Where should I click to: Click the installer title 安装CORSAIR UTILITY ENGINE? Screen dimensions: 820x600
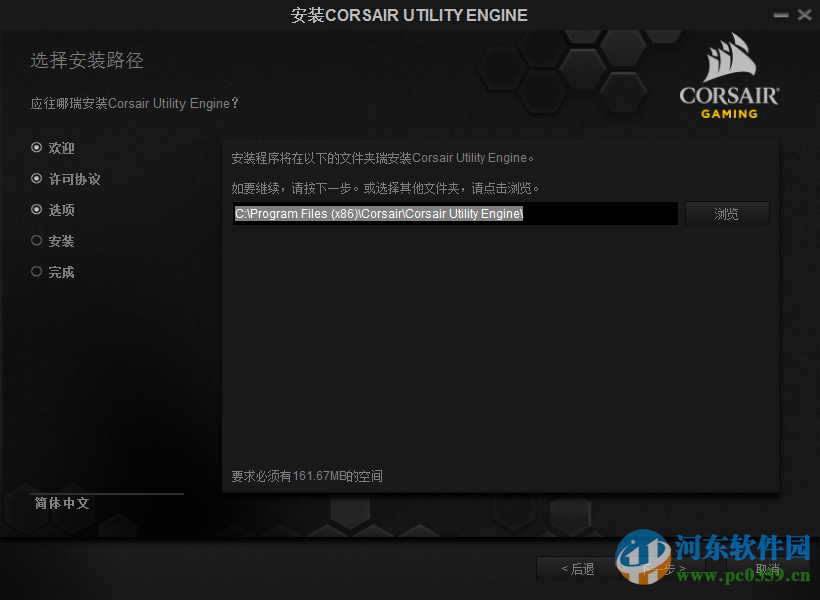pos(410,15)
